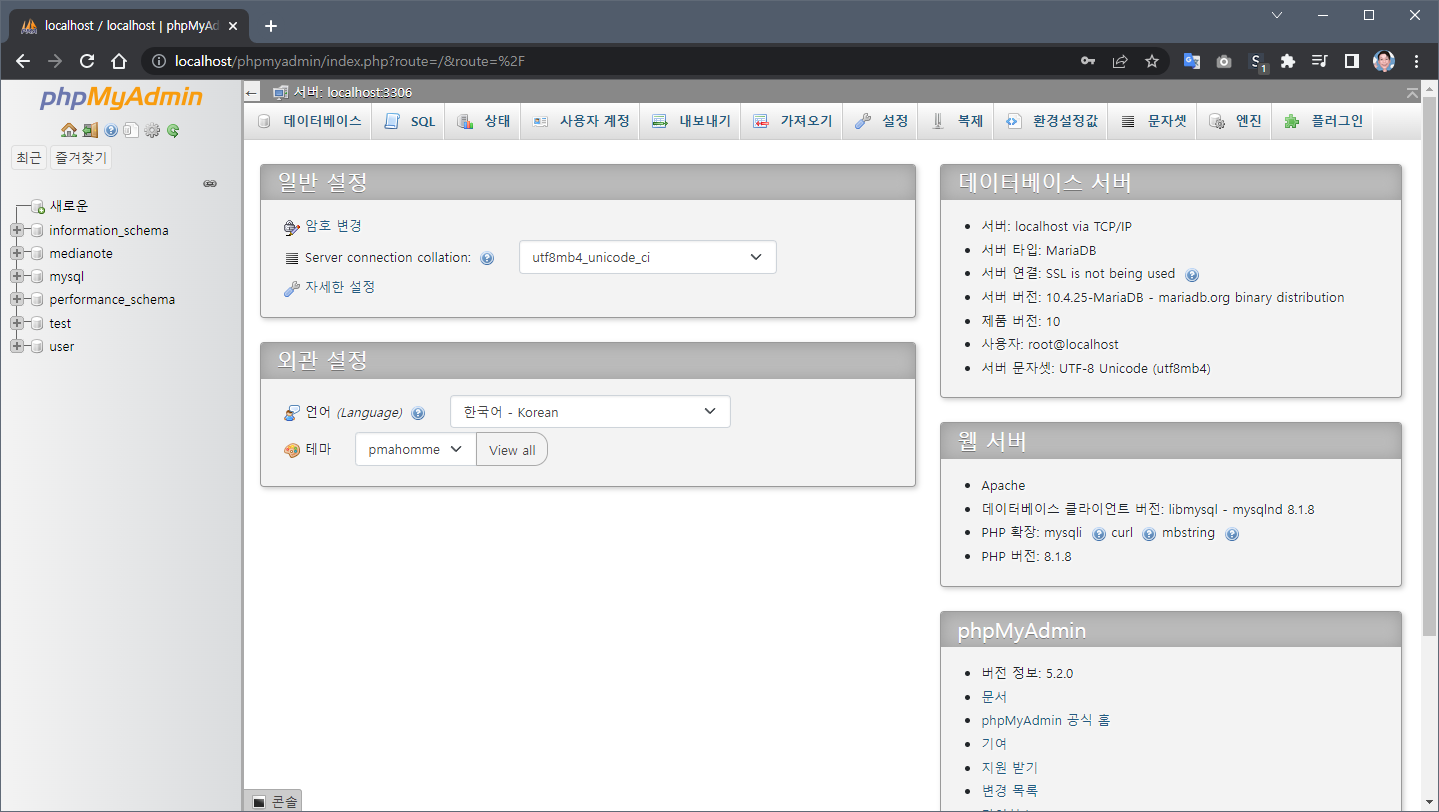1439x812 pixels.
Task: Reload navigation panel with green refresh icon
Action: pos(173,130)
